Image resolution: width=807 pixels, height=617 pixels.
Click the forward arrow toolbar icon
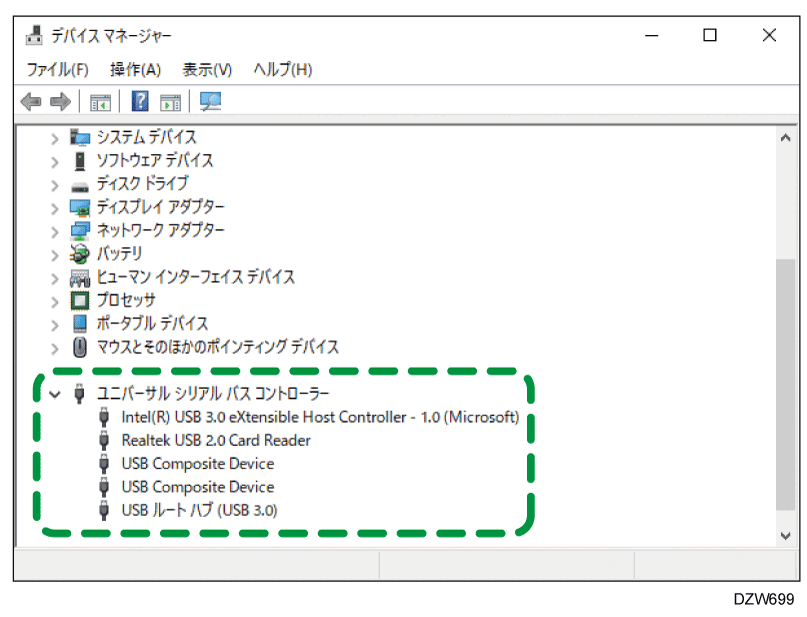pos(60,101)
